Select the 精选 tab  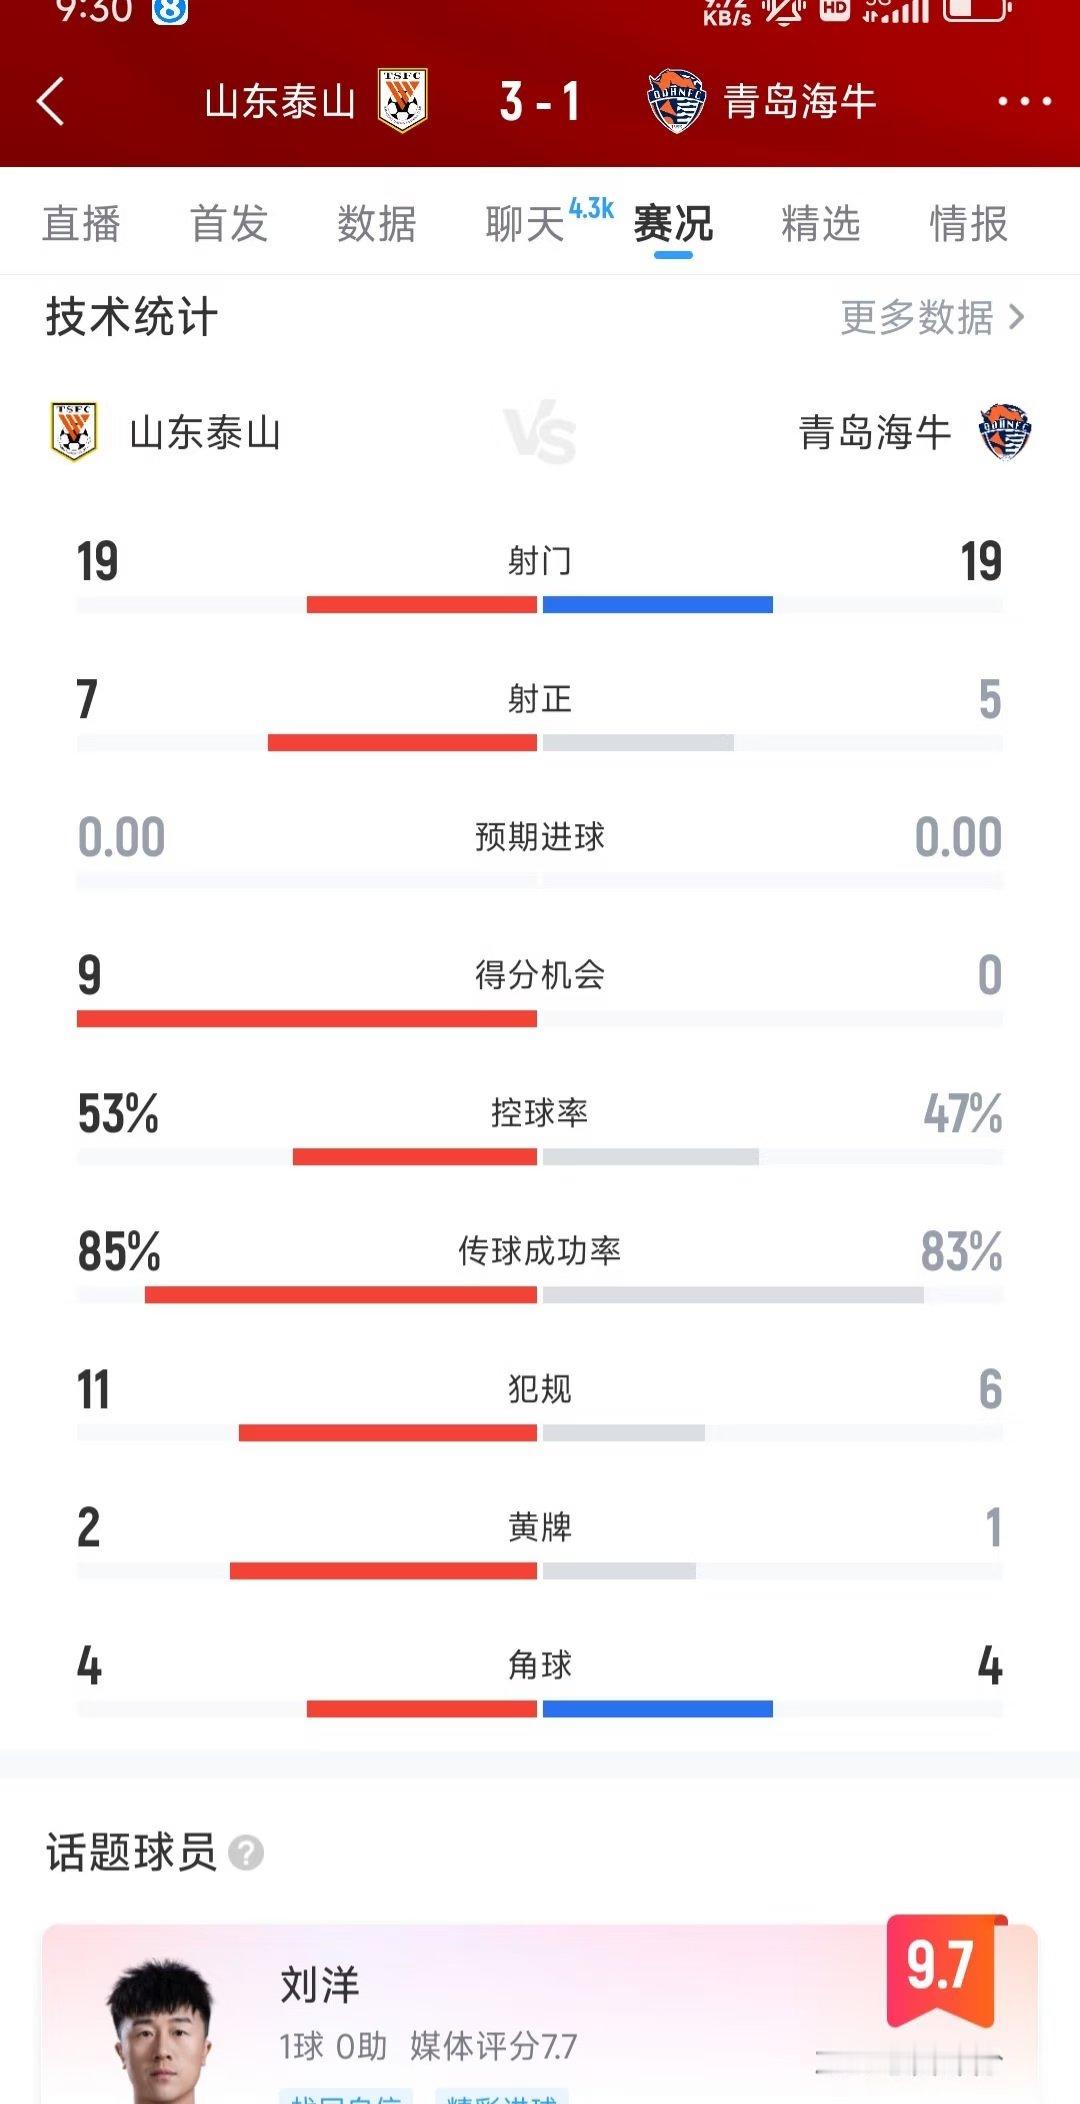pyautogui.click(x=821, y=223)
